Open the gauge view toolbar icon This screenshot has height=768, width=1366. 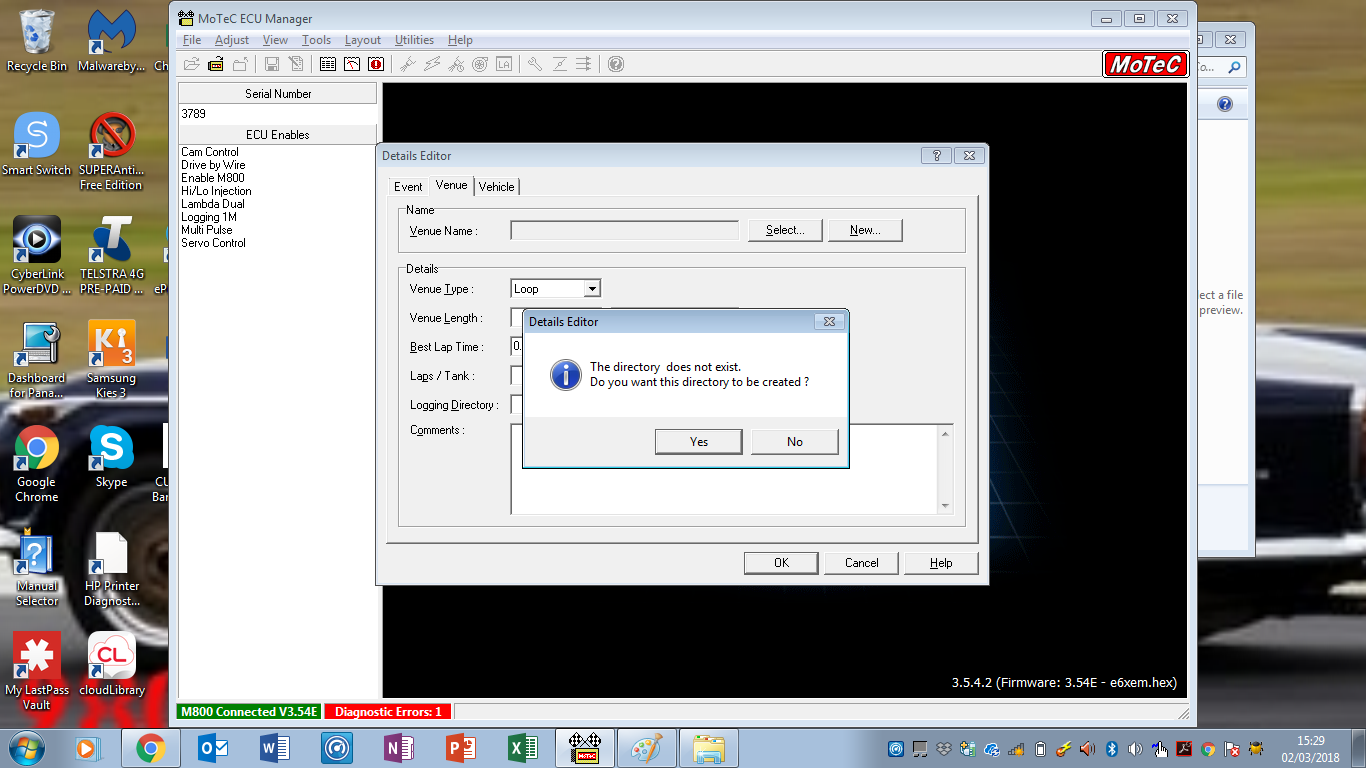click(x=352, y=64)
